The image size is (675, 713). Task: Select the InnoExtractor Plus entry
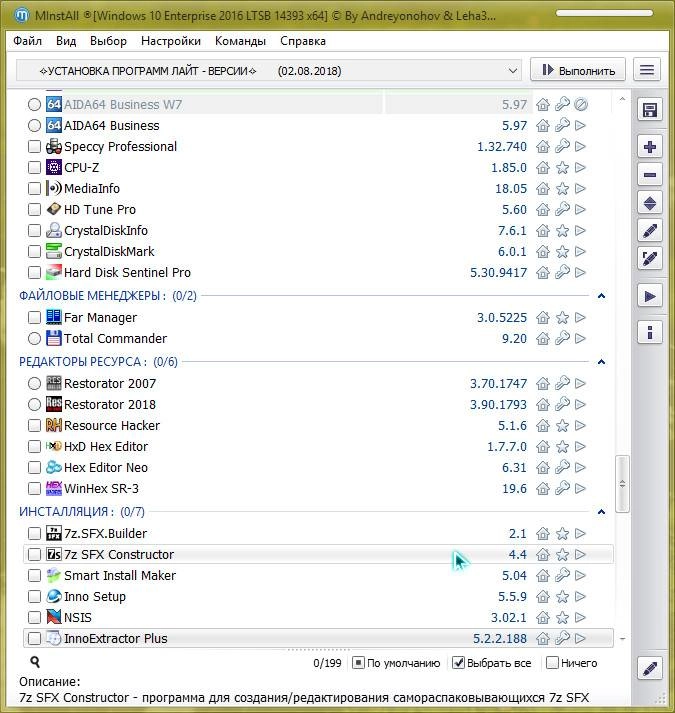[318, 638]
